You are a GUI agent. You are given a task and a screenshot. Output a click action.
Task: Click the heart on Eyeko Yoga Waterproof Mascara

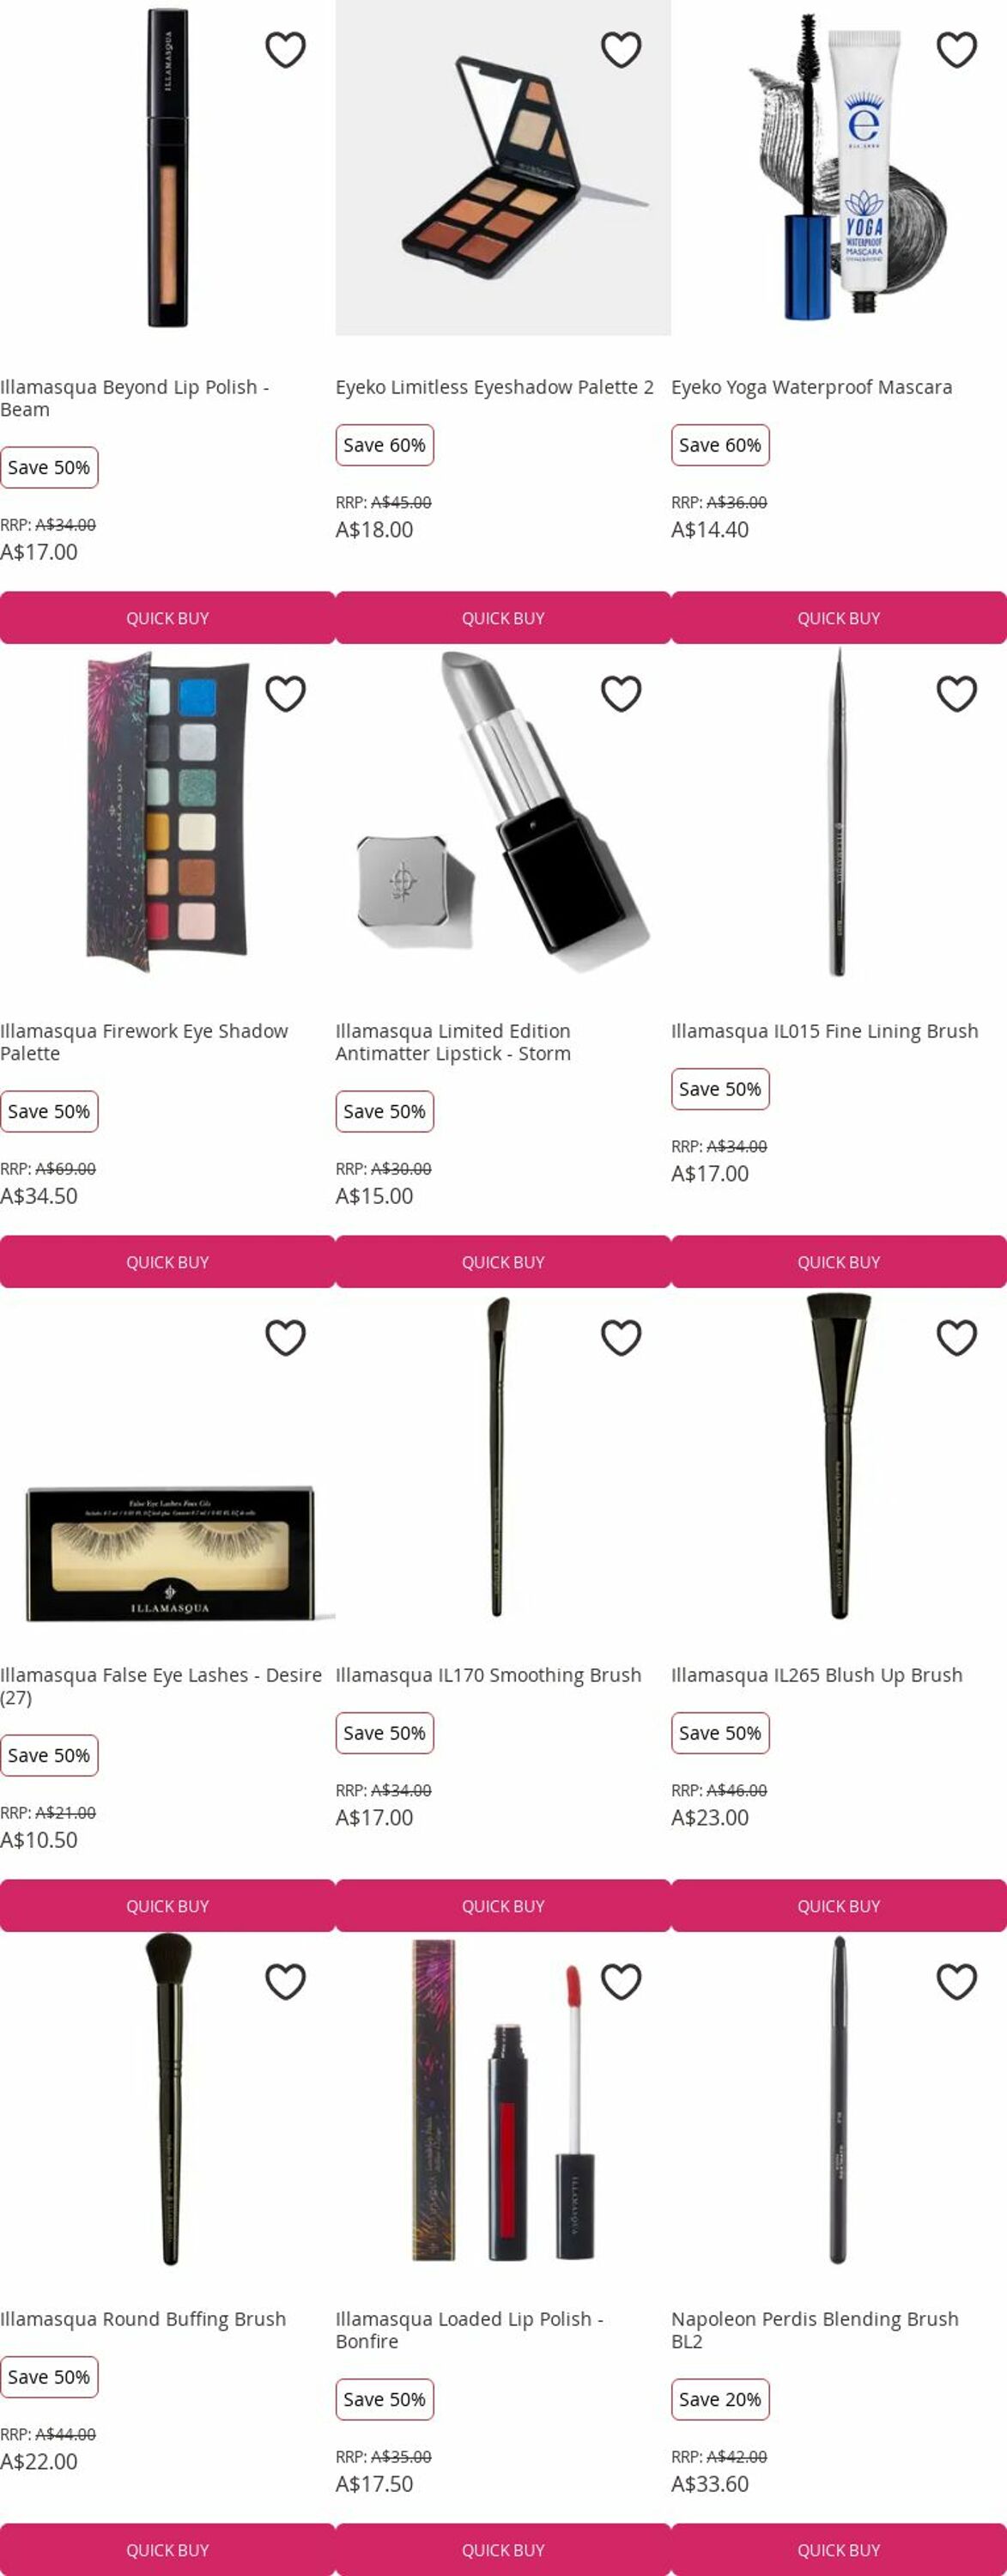click(x=957, y=50)
